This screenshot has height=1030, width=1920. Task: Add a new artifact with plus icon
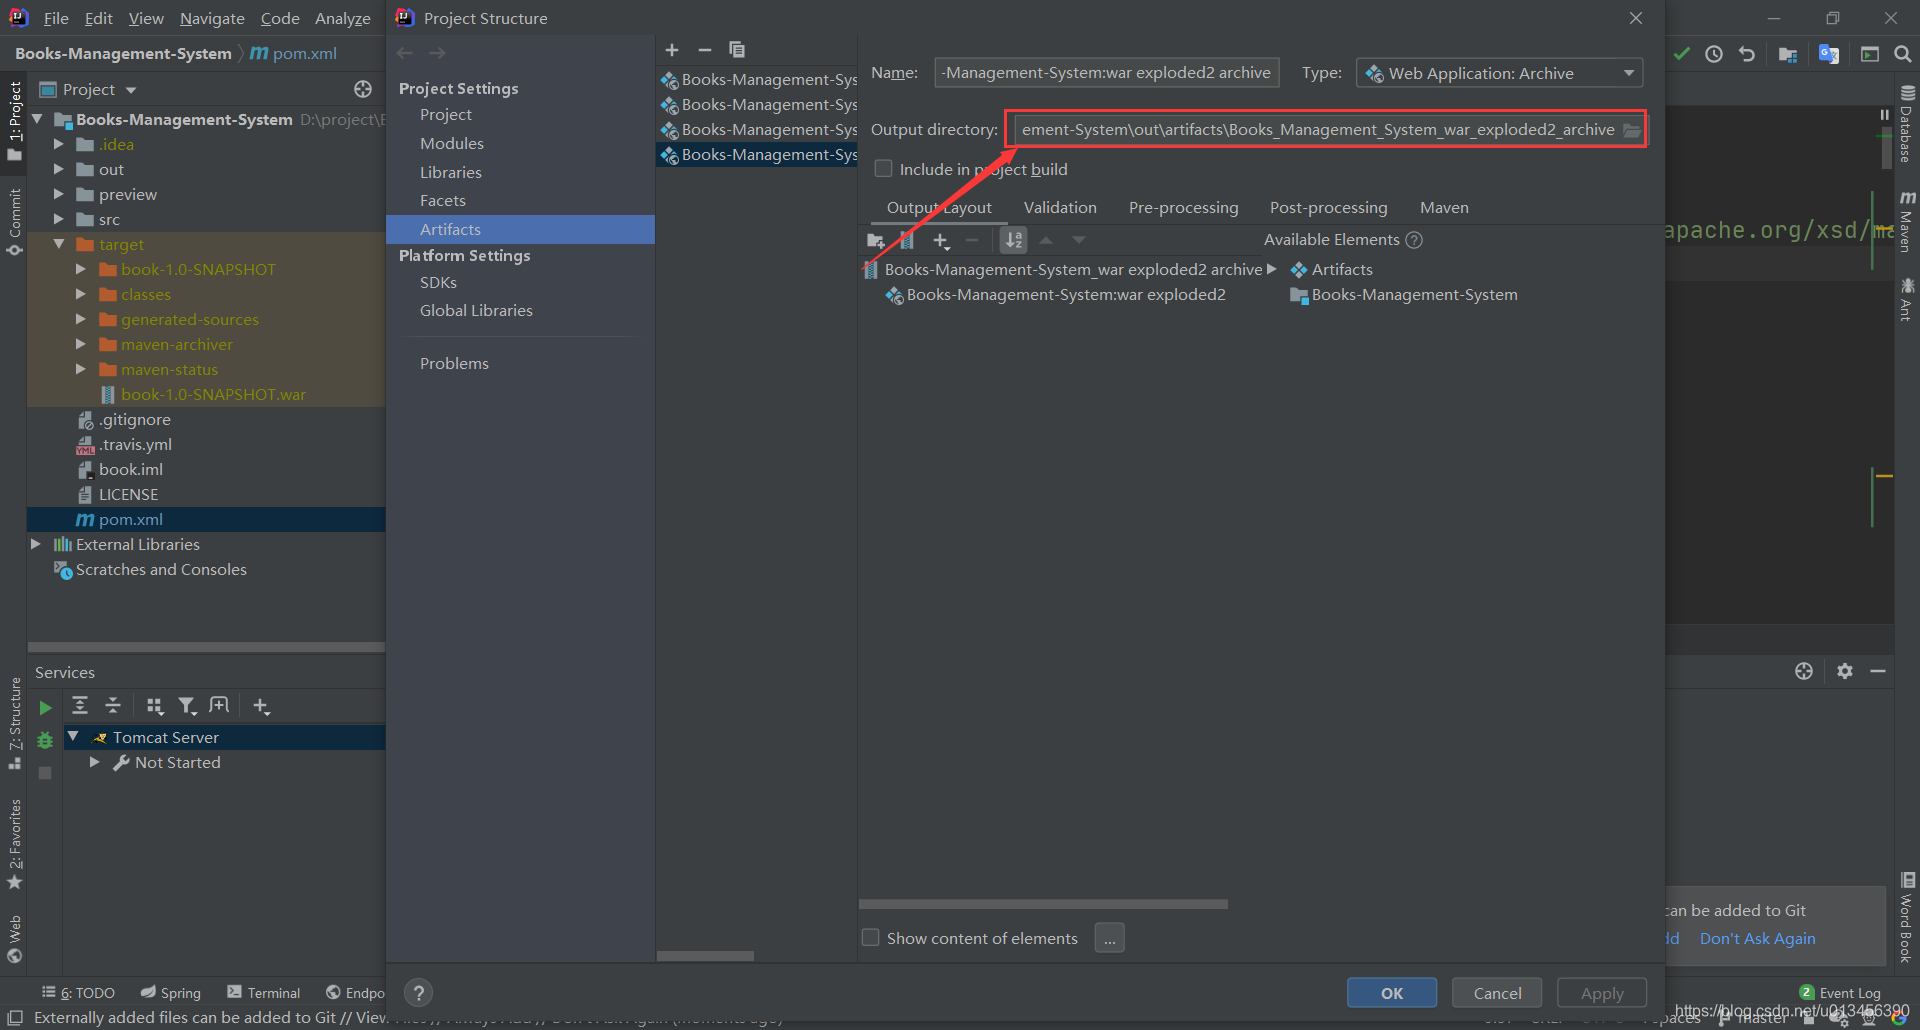tap(672, 50)
